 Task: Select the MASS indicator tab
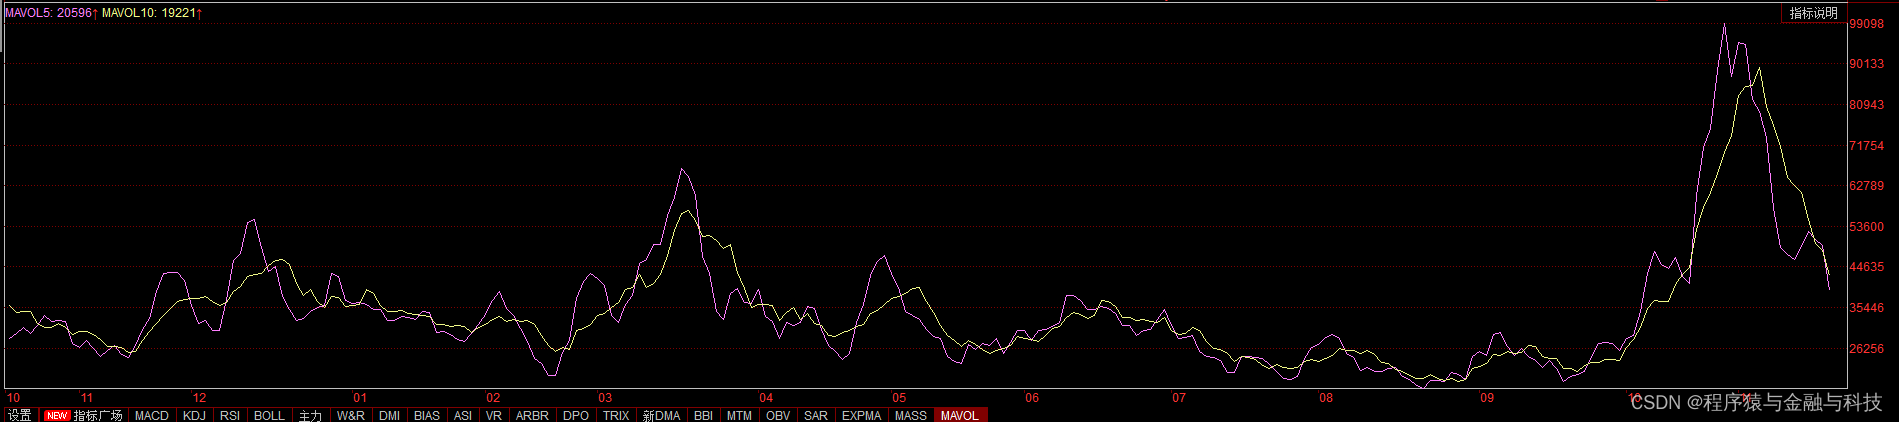point(911,415)
